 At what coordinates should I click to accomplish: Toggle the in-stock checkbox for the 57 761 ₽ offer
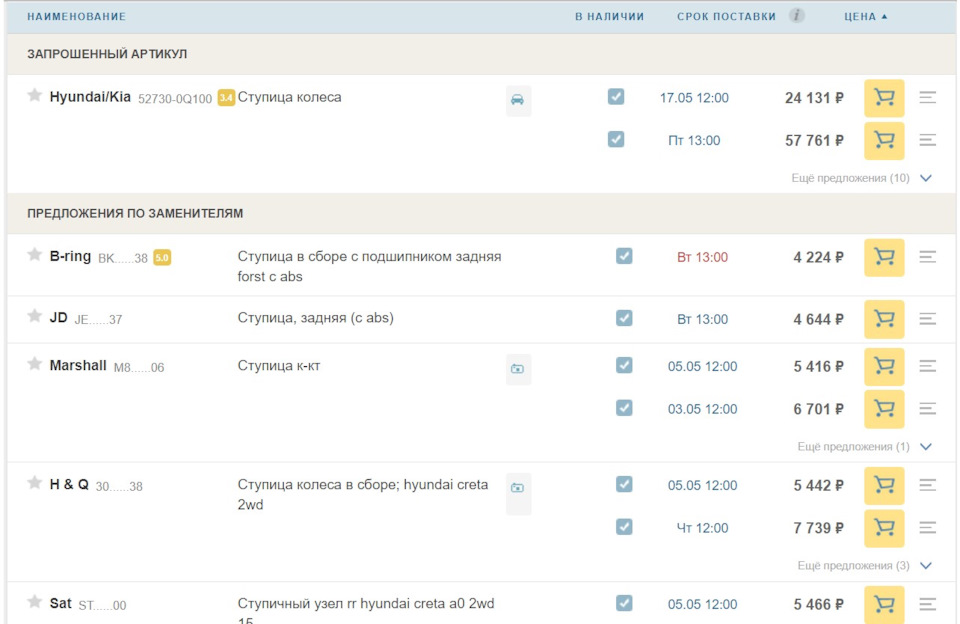click(x=616, y=139)
